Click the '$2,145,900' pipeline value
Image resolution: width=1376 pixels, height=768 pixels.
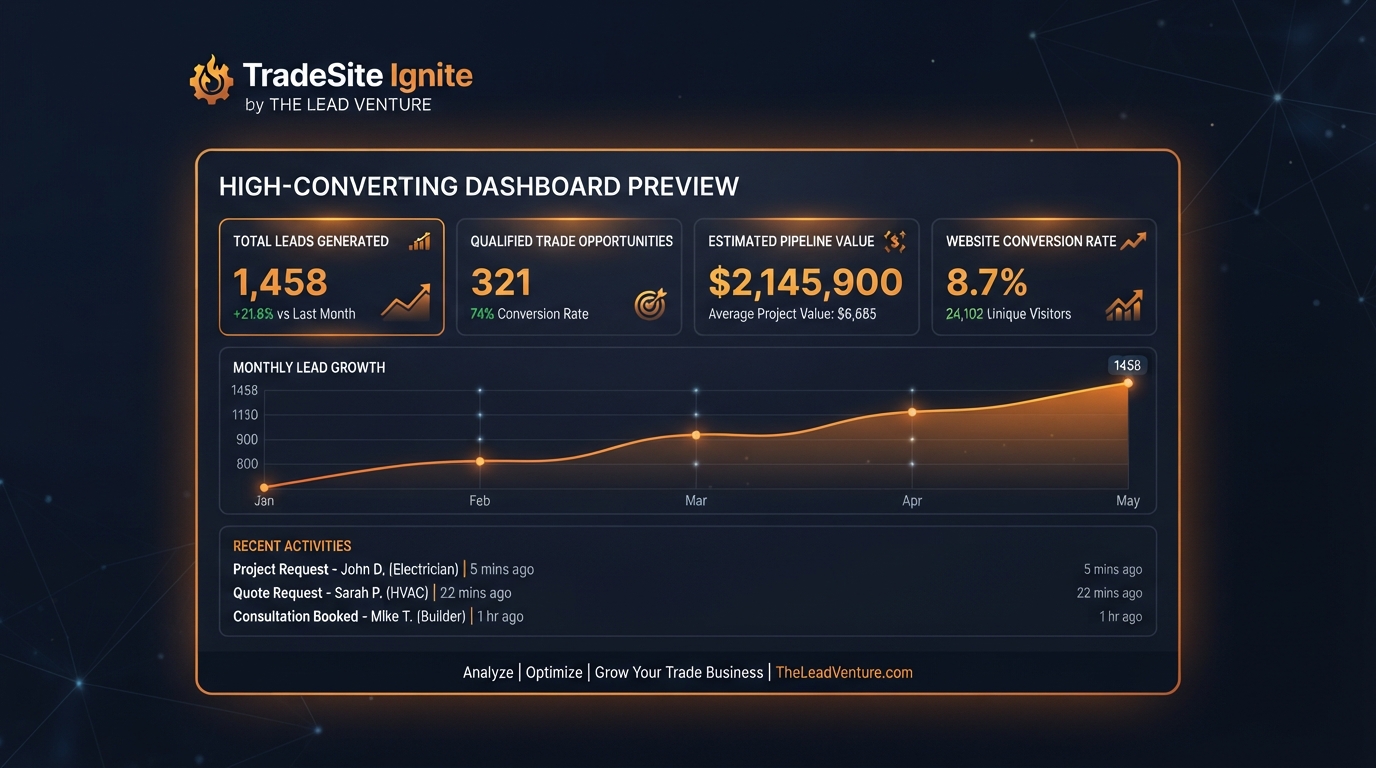pos(806,282)
